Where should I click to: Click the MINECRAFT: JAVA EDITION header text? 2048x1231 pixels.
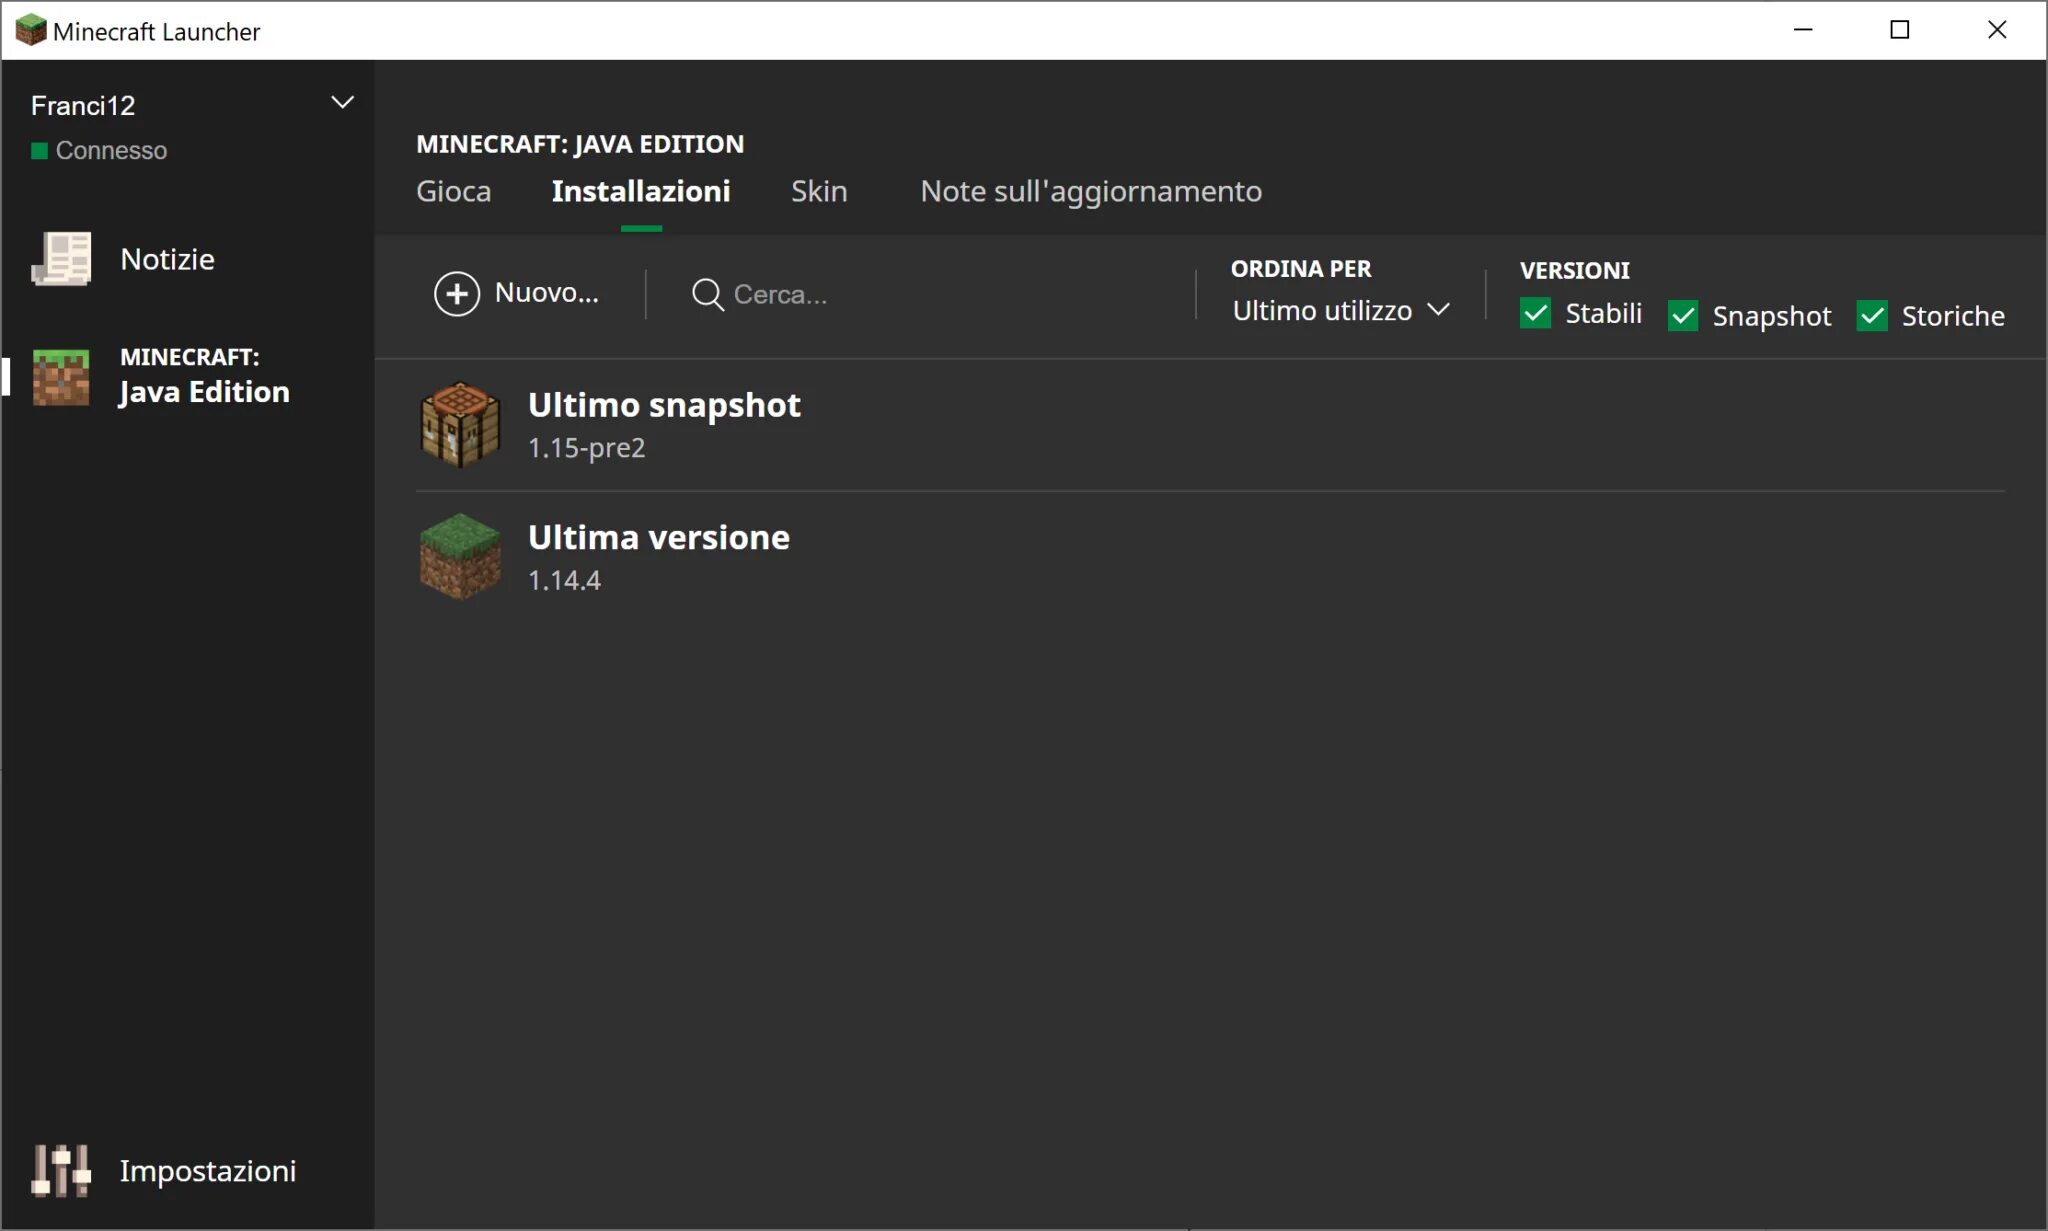point(580,144)
